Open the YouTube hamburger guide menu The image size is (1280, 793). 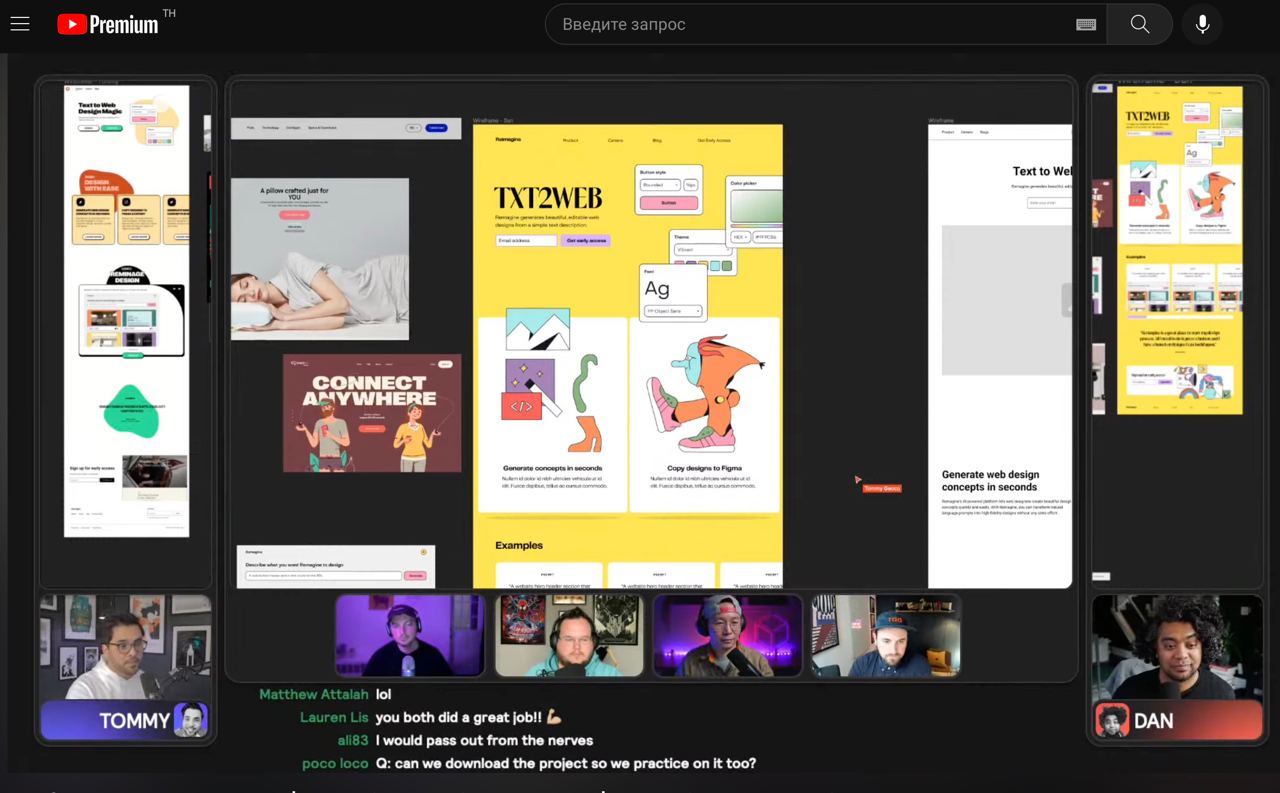click(20, 24)
